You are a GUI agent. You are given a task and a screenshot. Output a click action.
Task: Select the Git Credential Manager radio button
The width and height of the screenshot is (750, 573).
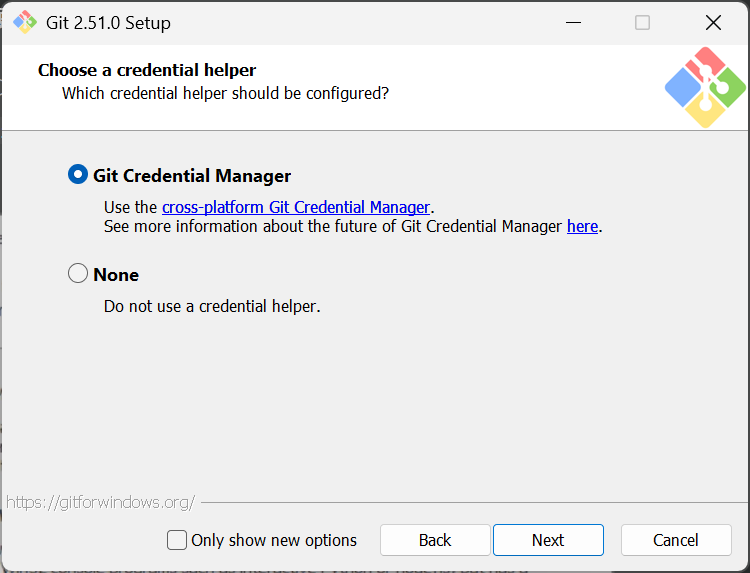(x=78, y=174)
